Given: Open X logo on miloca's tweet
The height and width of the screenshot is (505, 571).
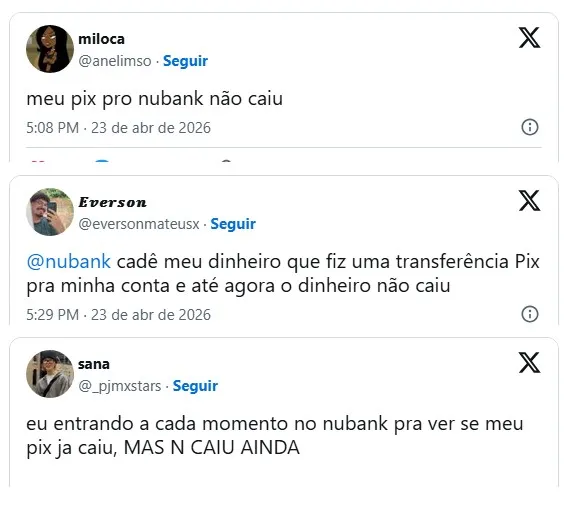Looking at the screenshot, I should pyautogui.click(x=529, y=38).
